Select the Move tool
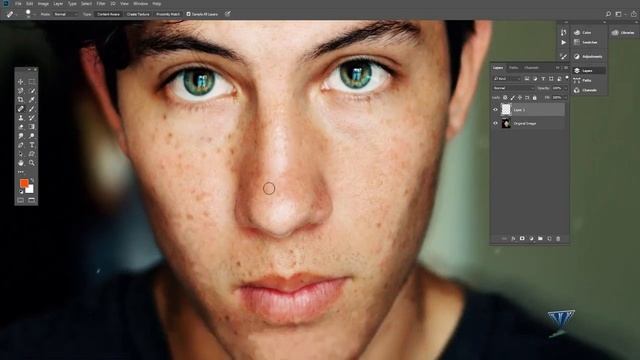 pyautogui.click(x=20, y=82)
